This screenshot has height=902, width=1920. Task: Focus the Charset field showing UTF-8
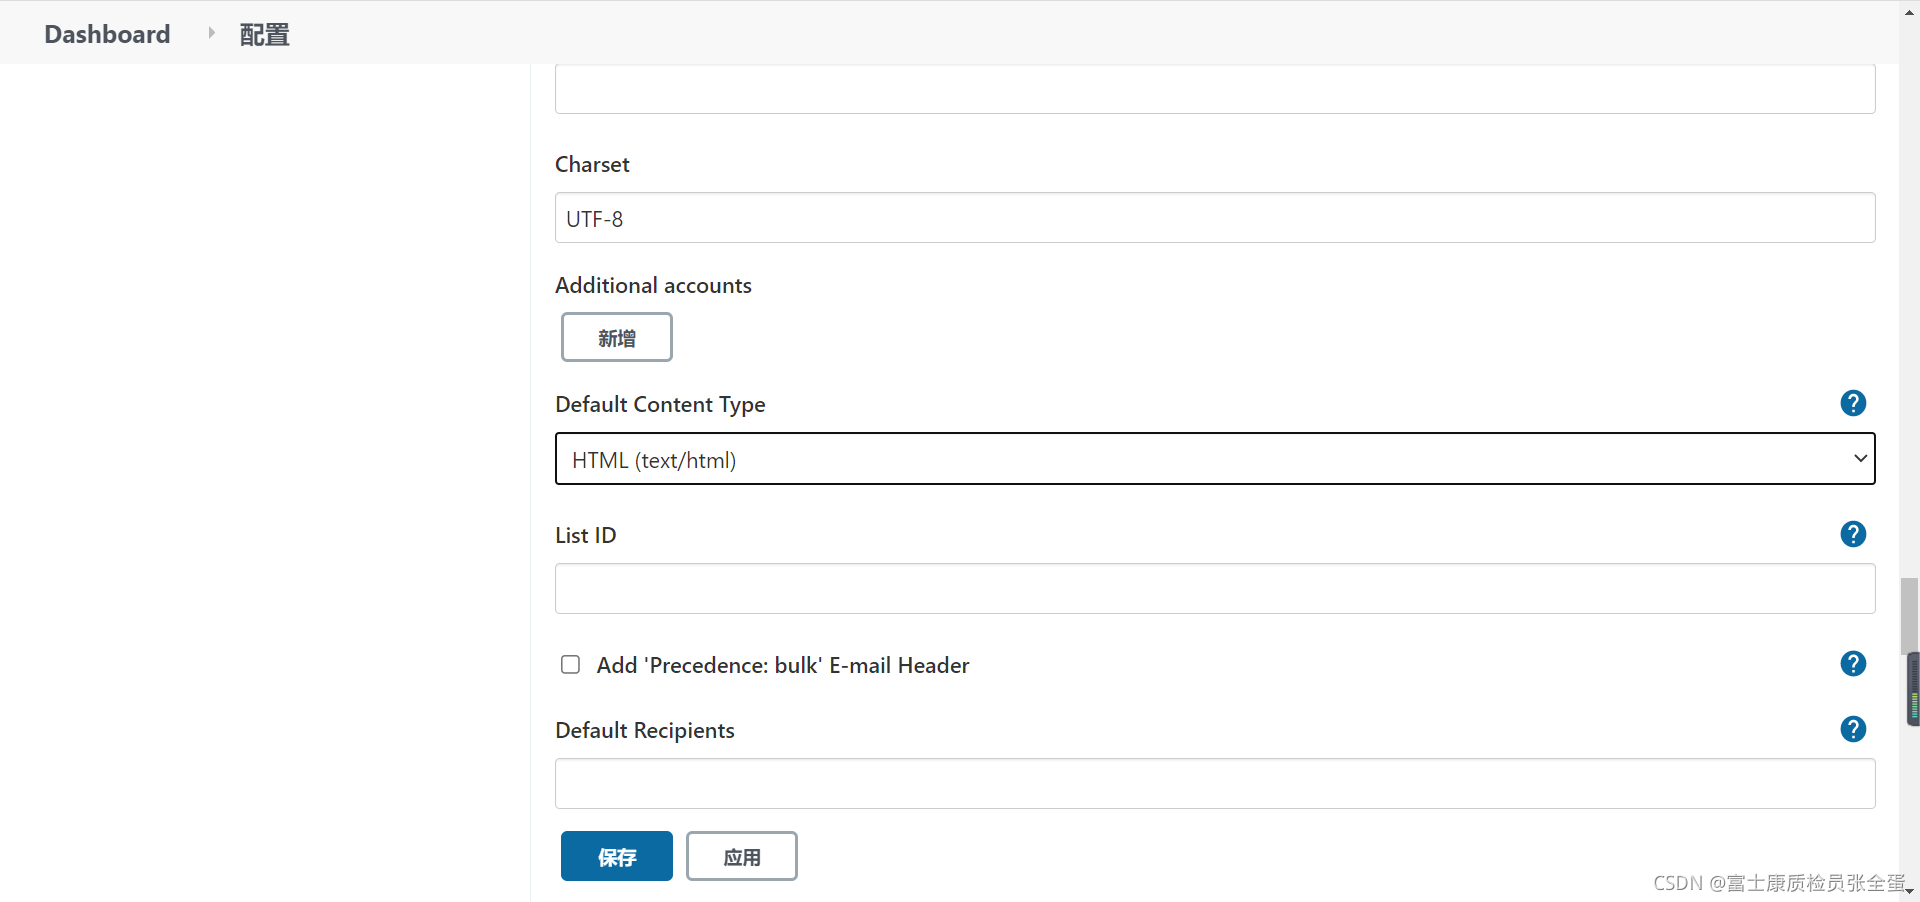pyautogui.click(x=1215, y=218)
